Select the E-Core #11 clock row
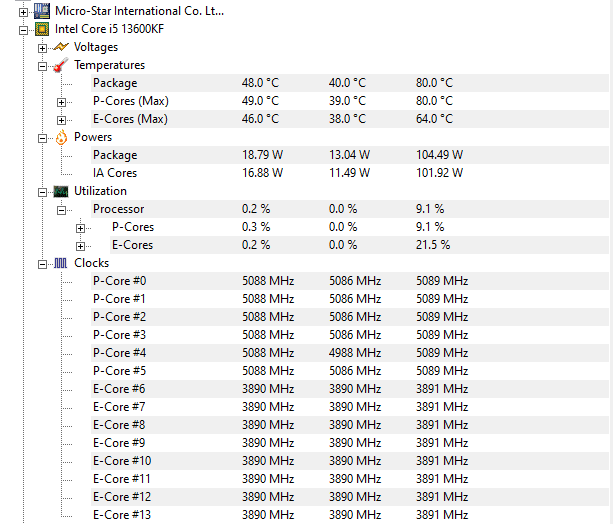 point(350,479)
